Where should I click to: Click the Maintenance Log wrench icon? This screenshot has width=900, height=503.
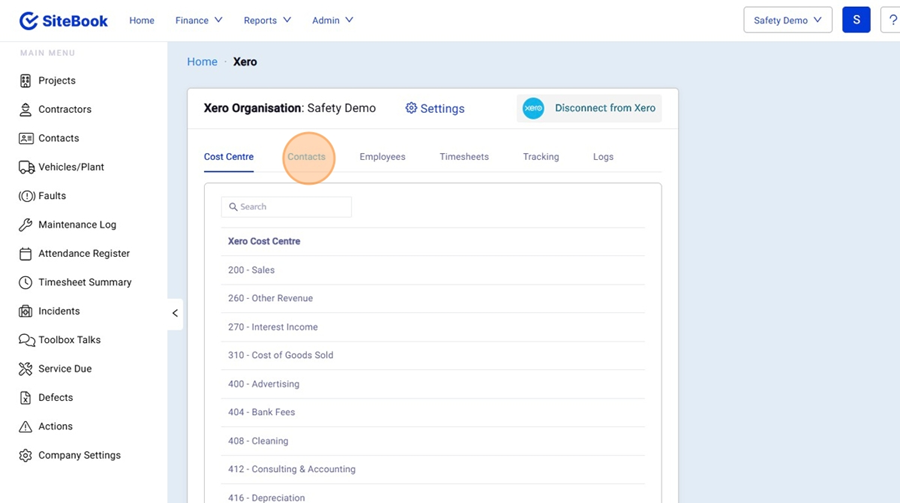(x=26, y=225)
